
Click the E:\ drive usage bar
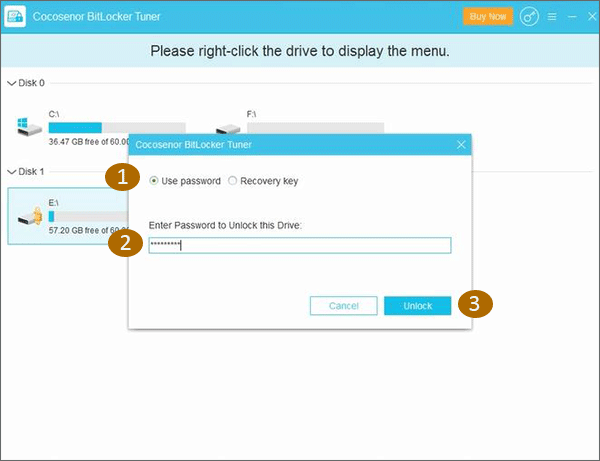[x=88, y=216]
